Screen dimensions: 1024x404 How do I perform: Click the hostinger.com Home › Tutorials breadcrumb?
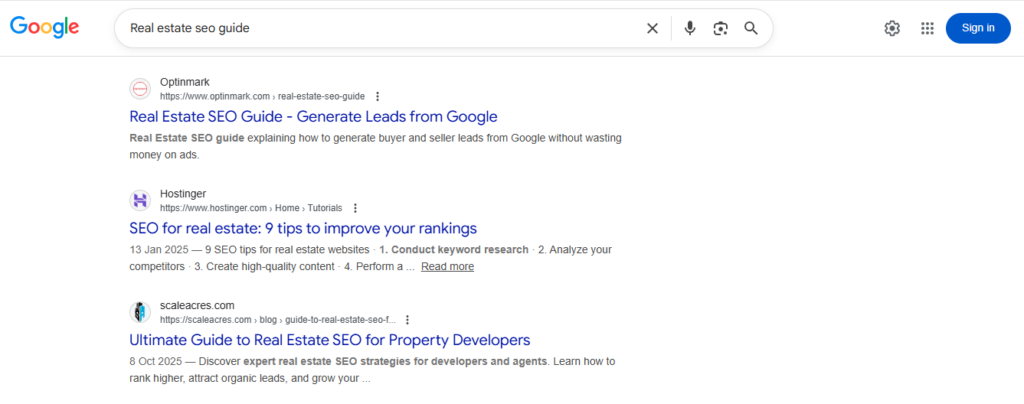[x=251, y=208]
